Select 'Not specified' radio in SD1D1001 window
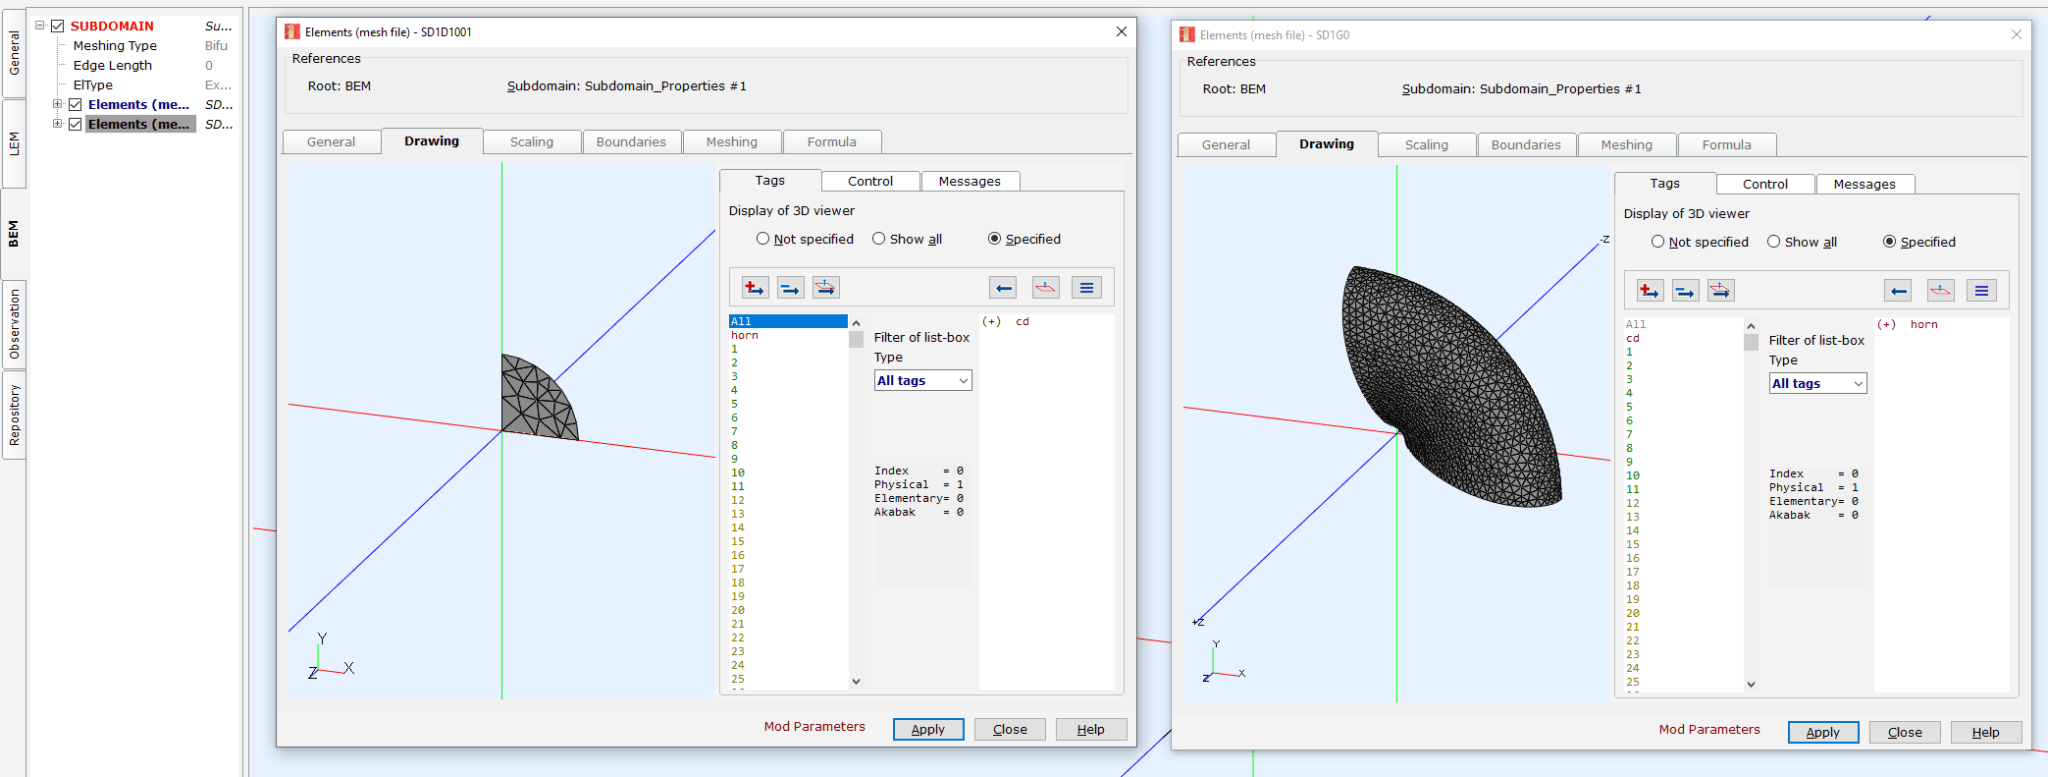Viewport: 2048px width, 777px height. click(763, 239)
